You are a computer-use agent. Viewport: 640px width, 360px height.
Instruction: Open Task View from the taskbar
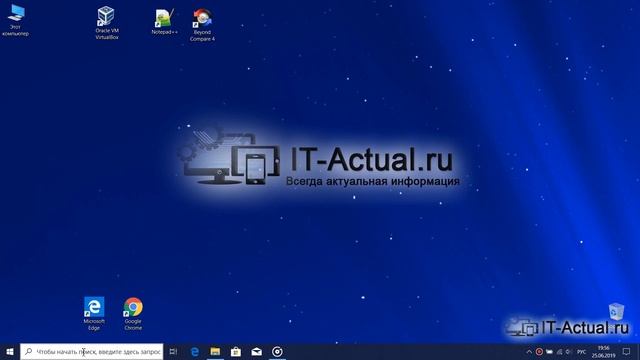(x=173, y=351)
